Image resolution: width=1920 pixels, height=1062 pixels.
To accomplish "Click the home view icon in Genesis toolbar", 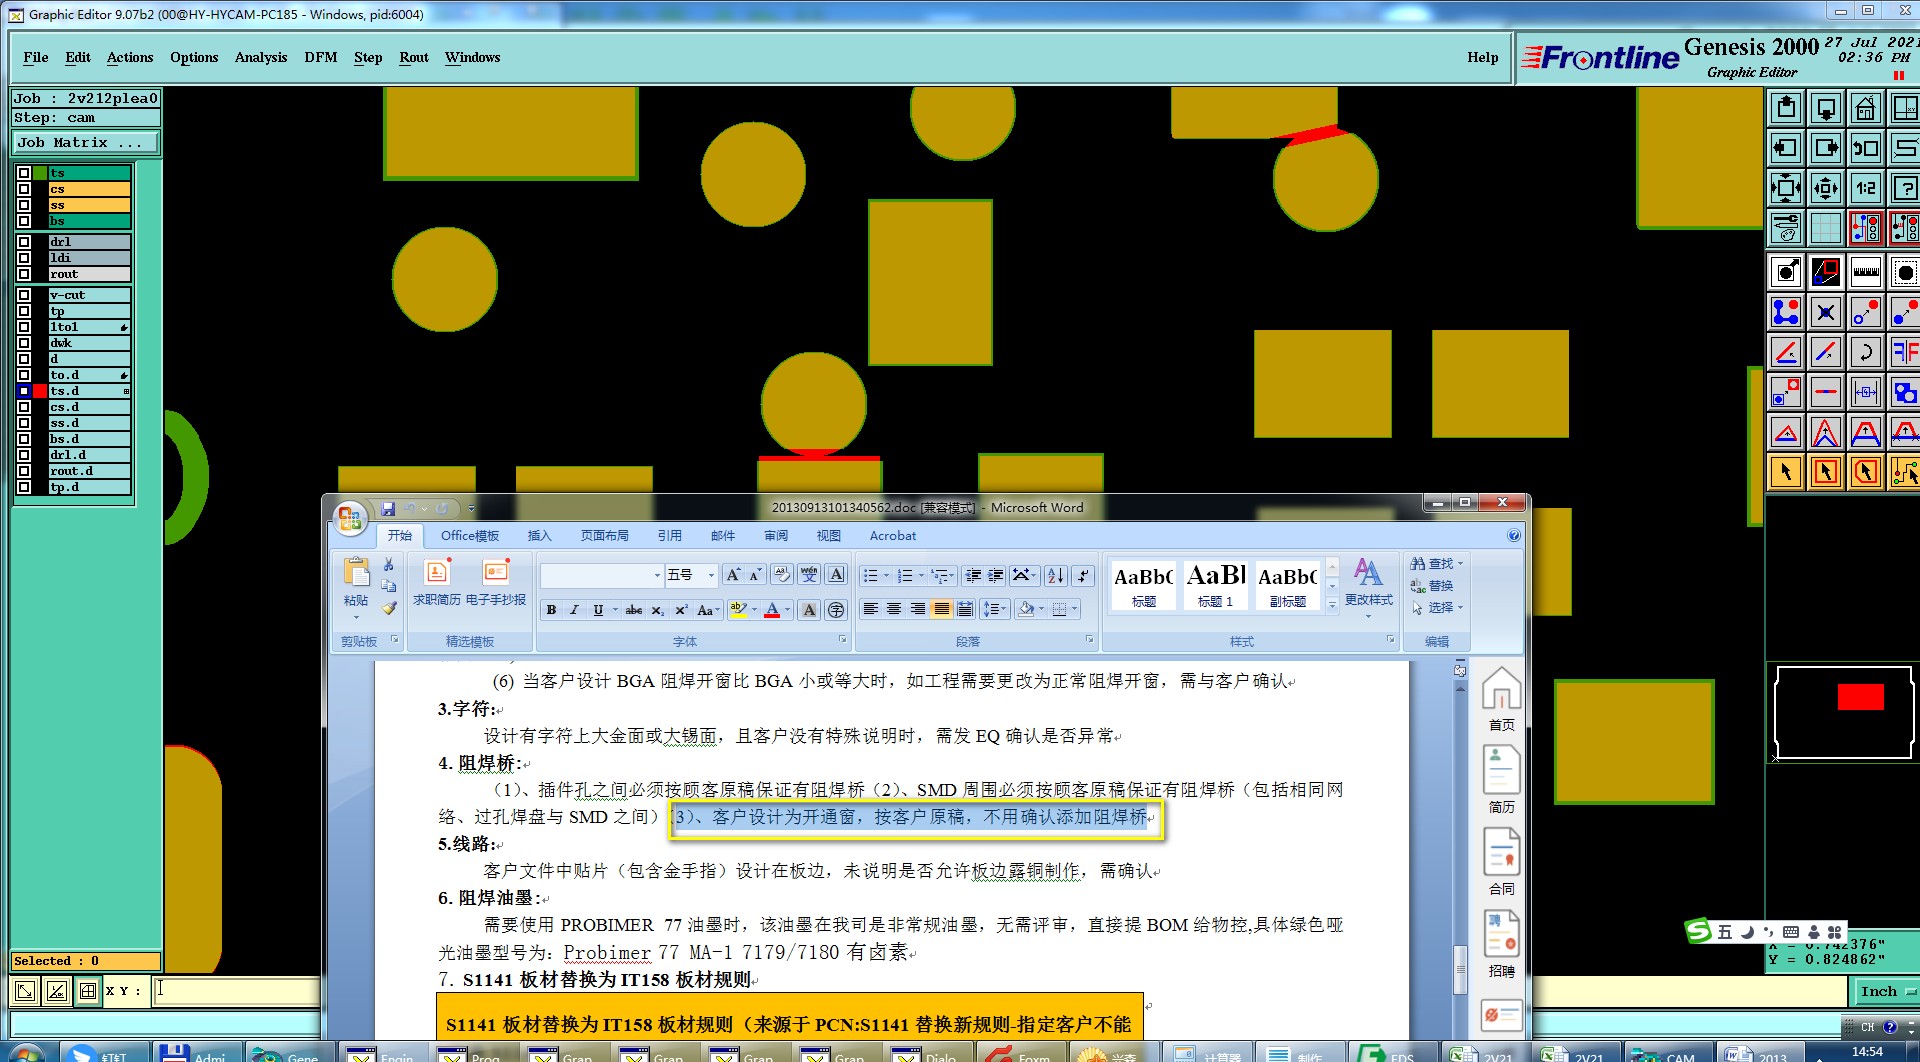I will [x=1865, y=108].
